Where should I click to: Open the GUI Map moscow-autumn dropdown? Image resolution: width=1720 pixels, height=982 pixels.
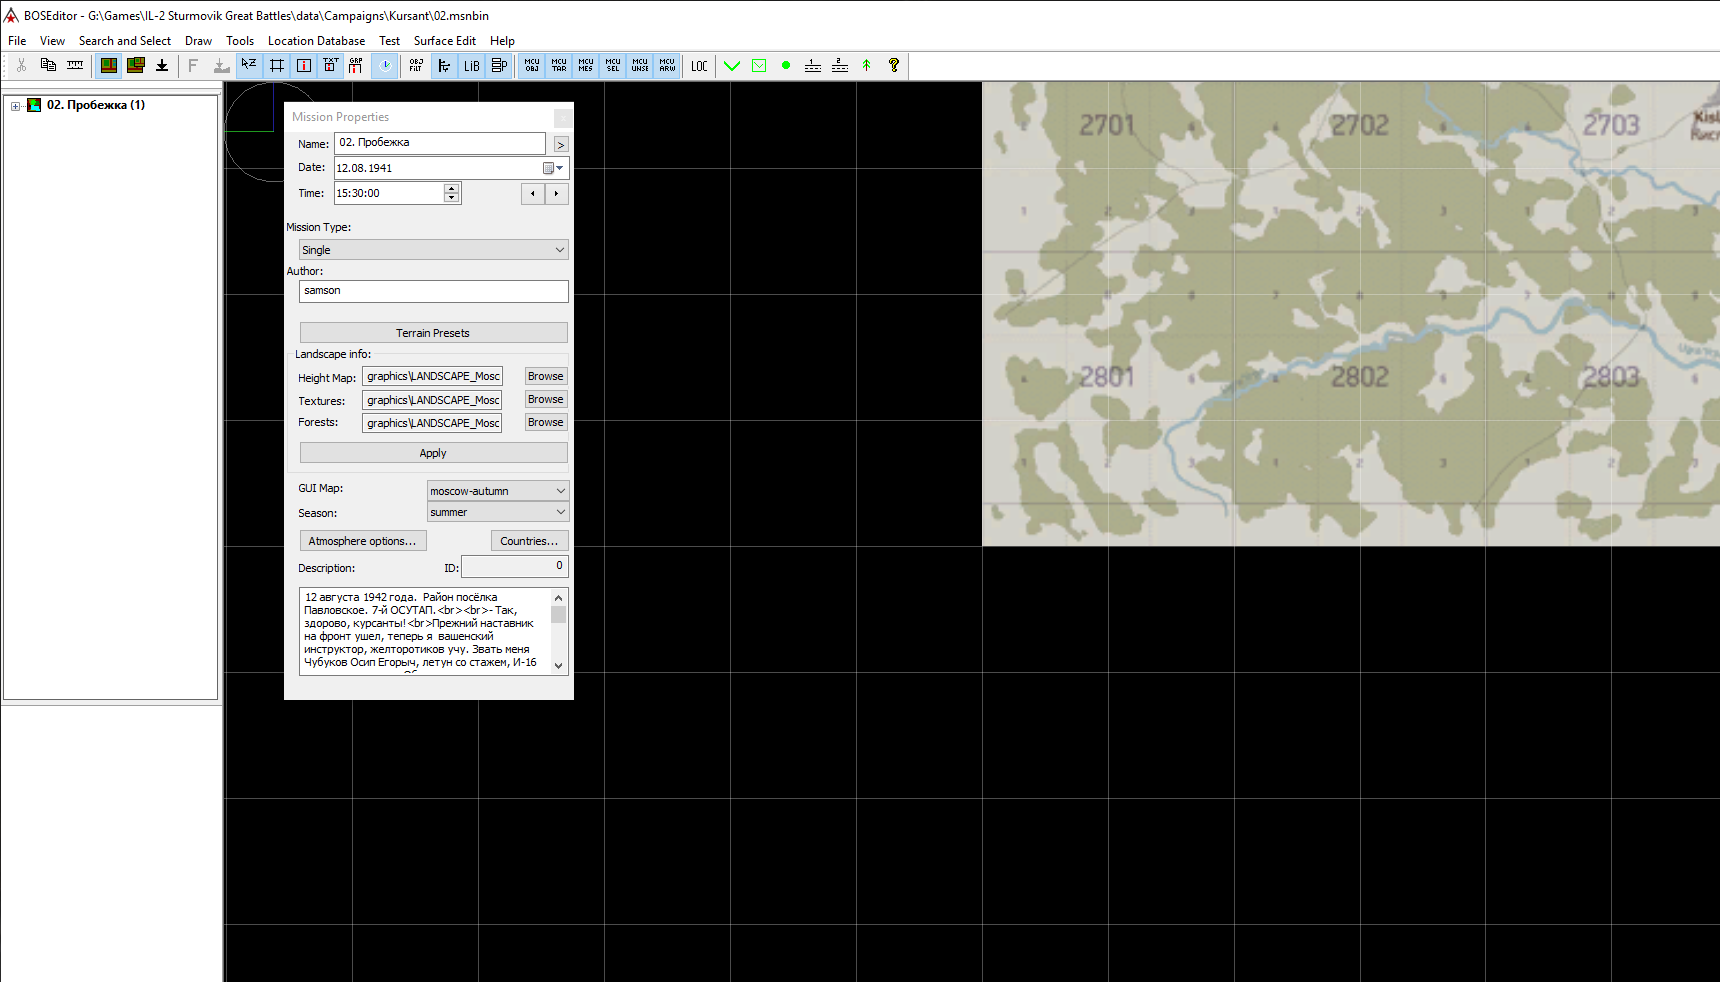pyautogui.click(x=498, y=491)
